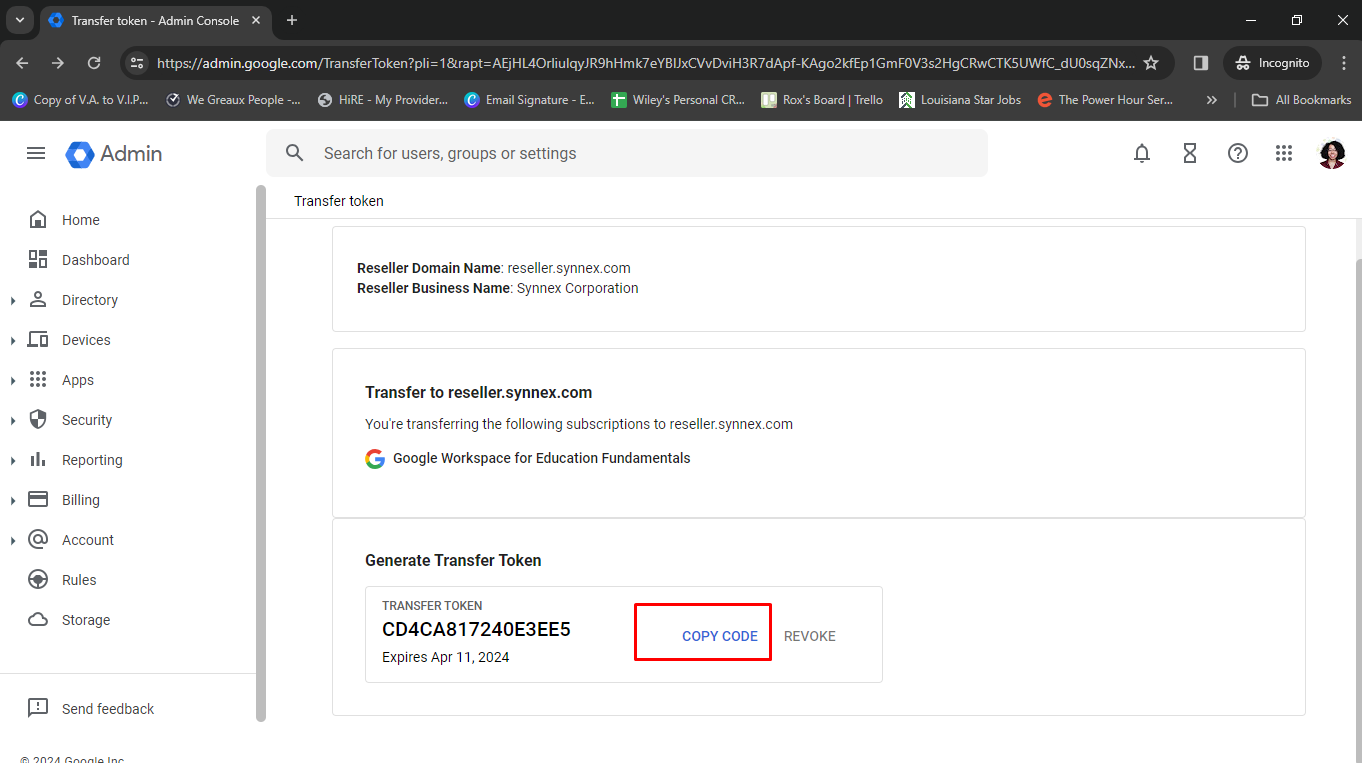Reload the page
Image resolution: width=1362 pixels, height=763 pixels.
pos(94,63)
